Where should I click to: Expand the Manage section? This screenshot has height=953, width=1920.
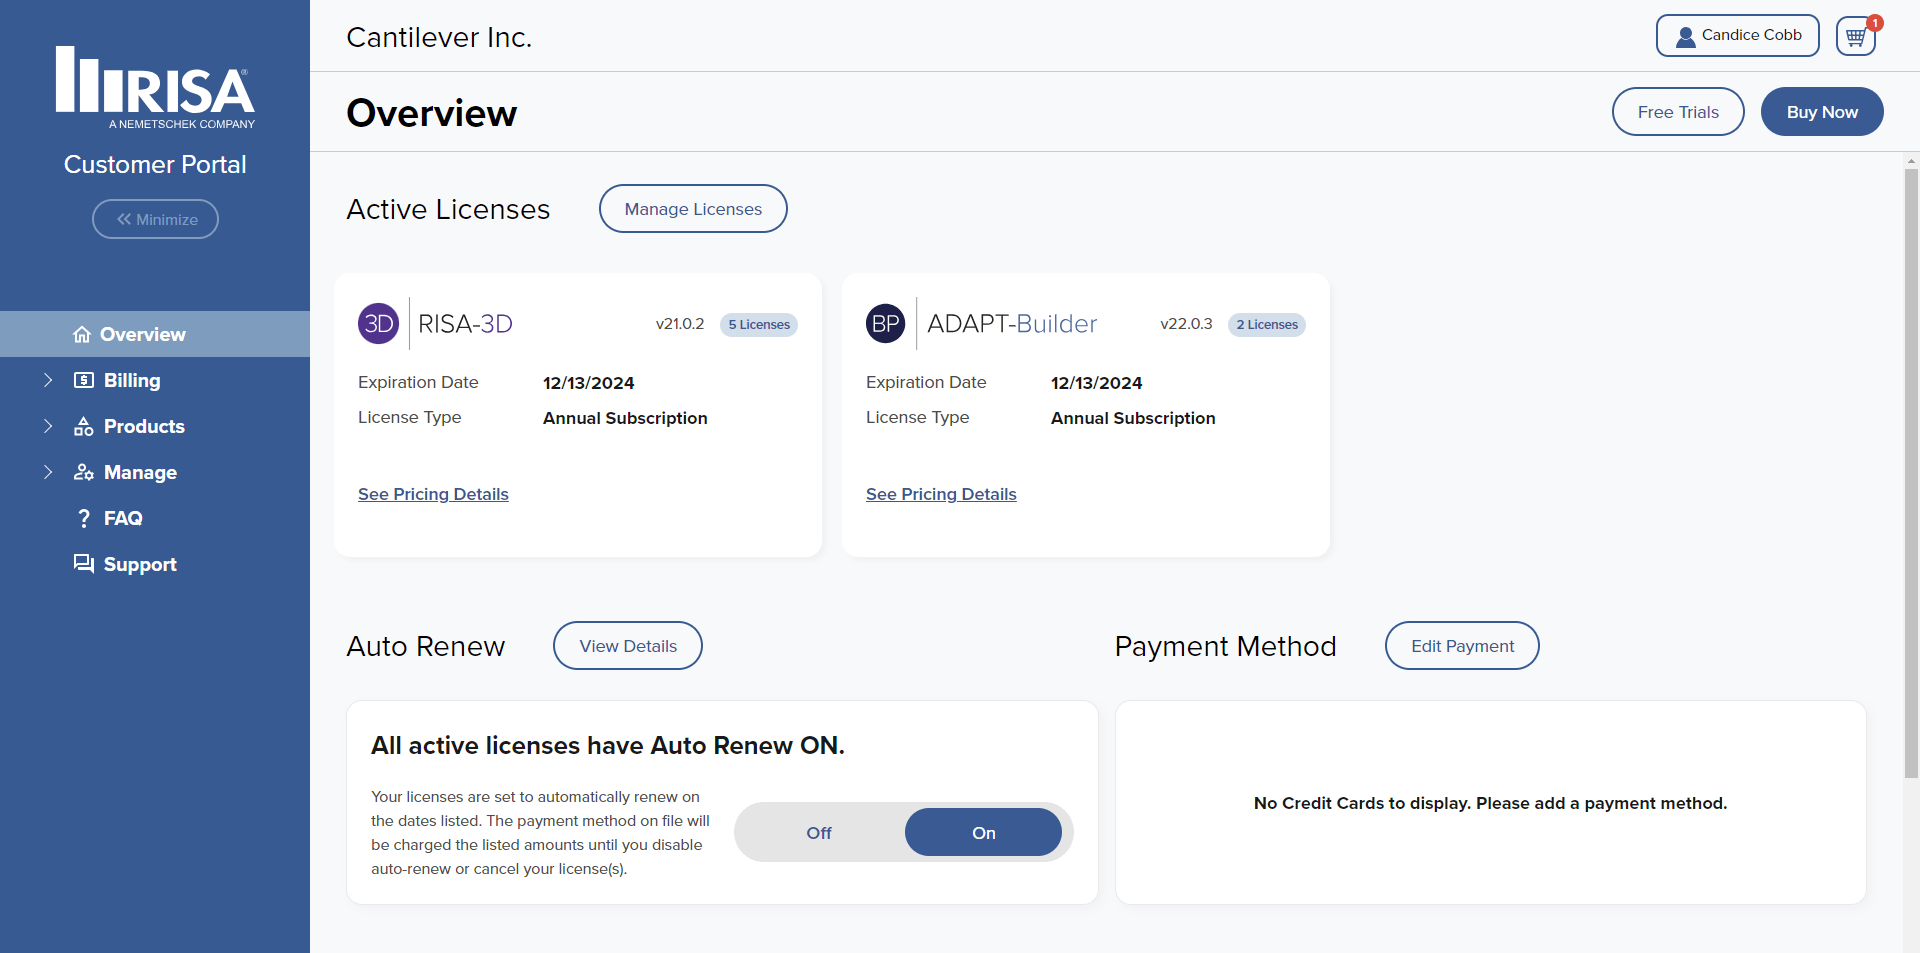[46, 472]
